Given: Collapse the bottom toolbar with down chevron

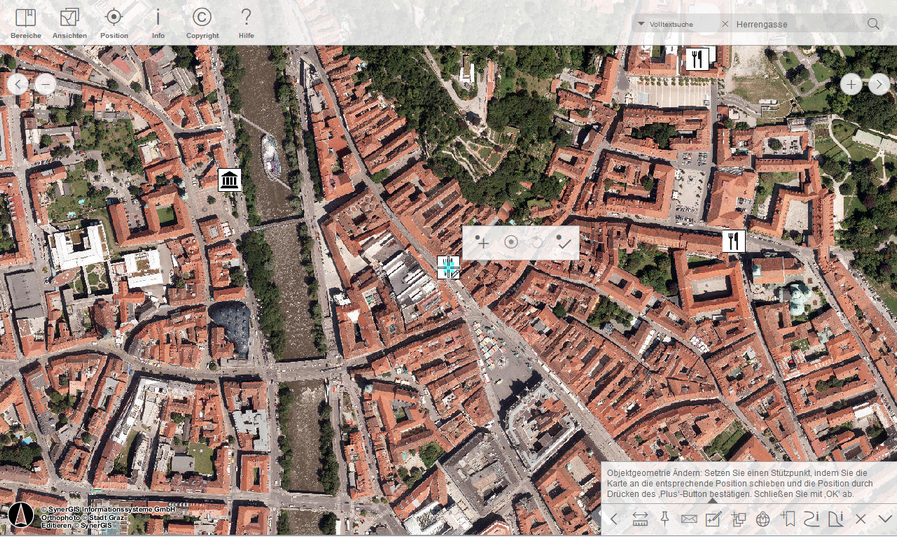Looking at the screenshot, I should tap(885, 519).
